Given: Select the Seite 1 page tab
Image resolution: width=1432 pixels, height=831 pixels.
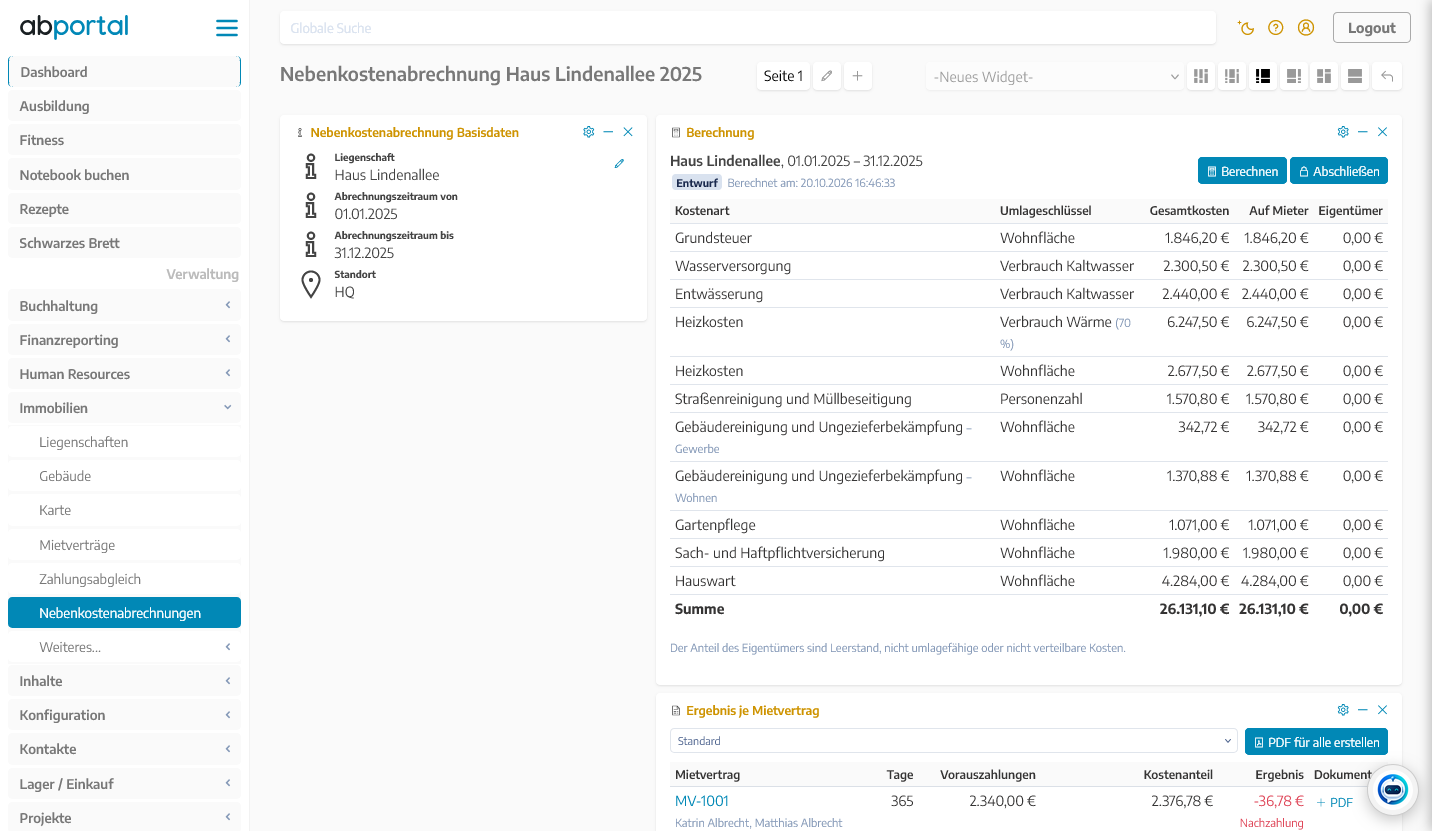Looking at the screenshot, I should click(784, 76).
